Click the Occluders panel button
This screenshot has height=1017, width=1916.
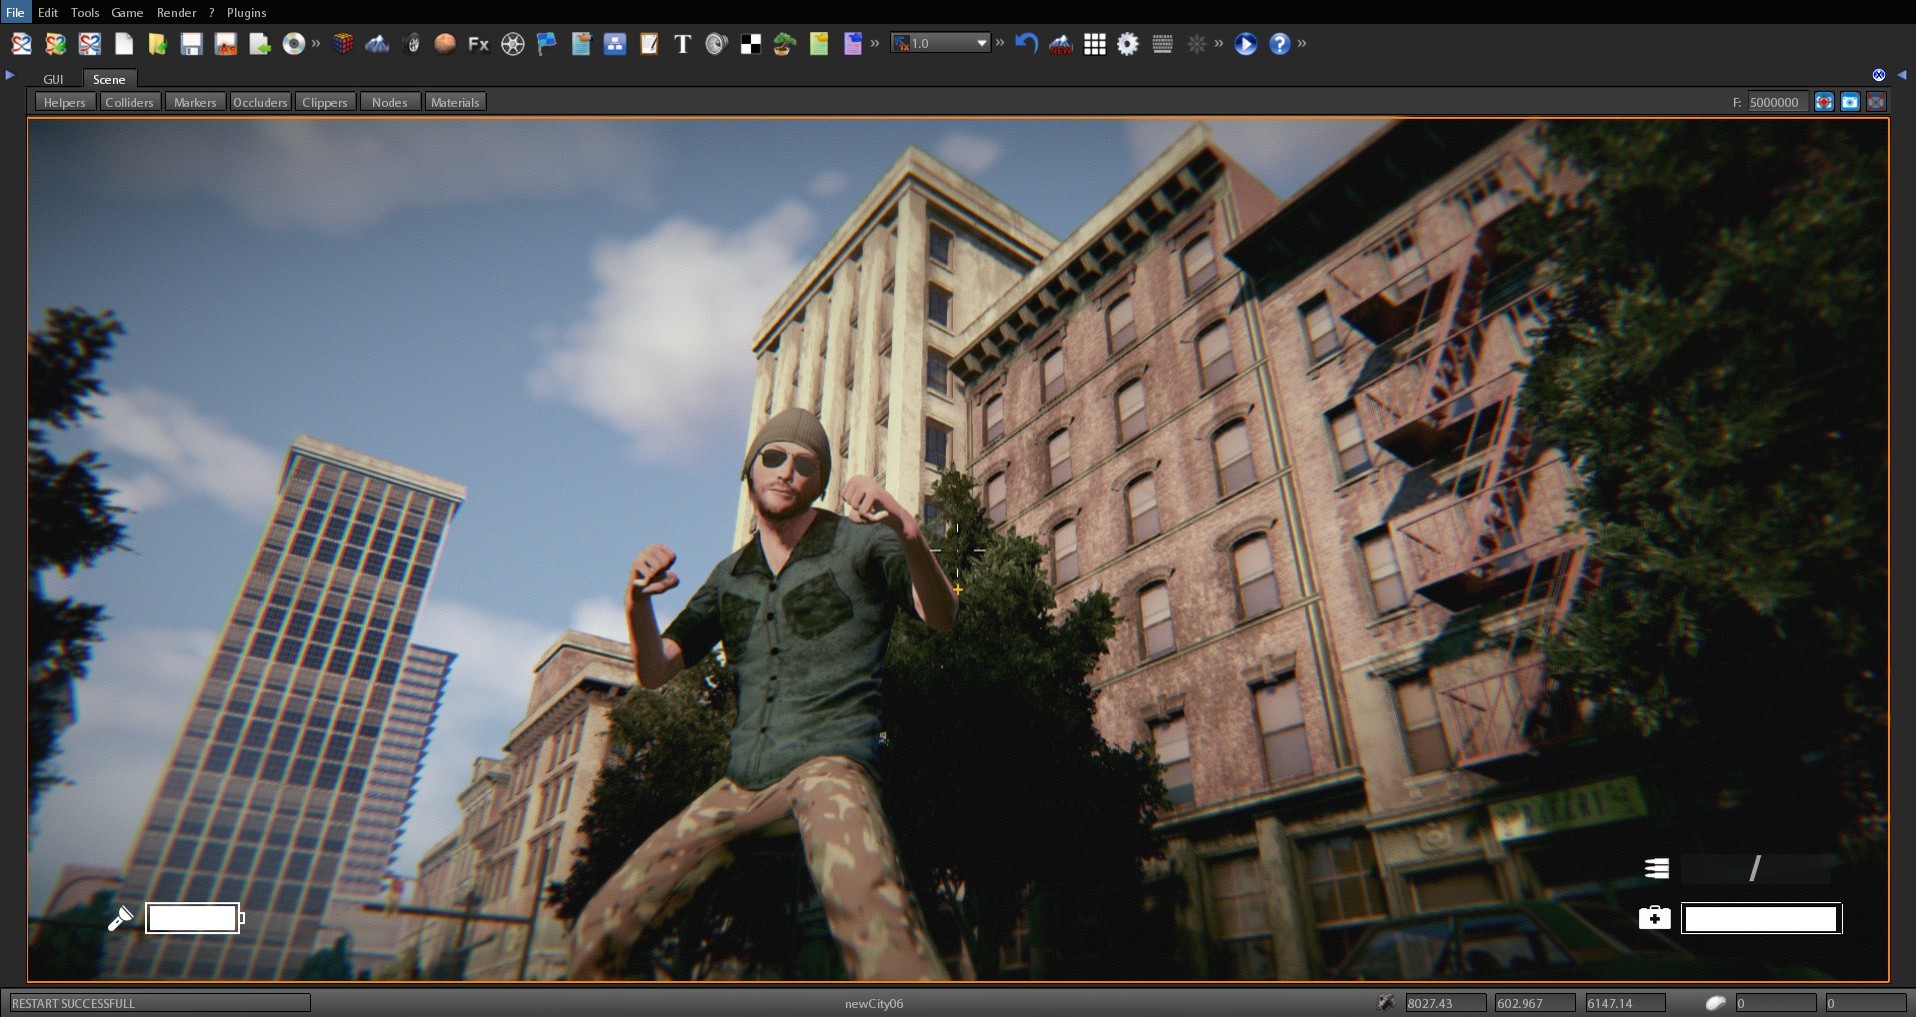tap(260, 101)
